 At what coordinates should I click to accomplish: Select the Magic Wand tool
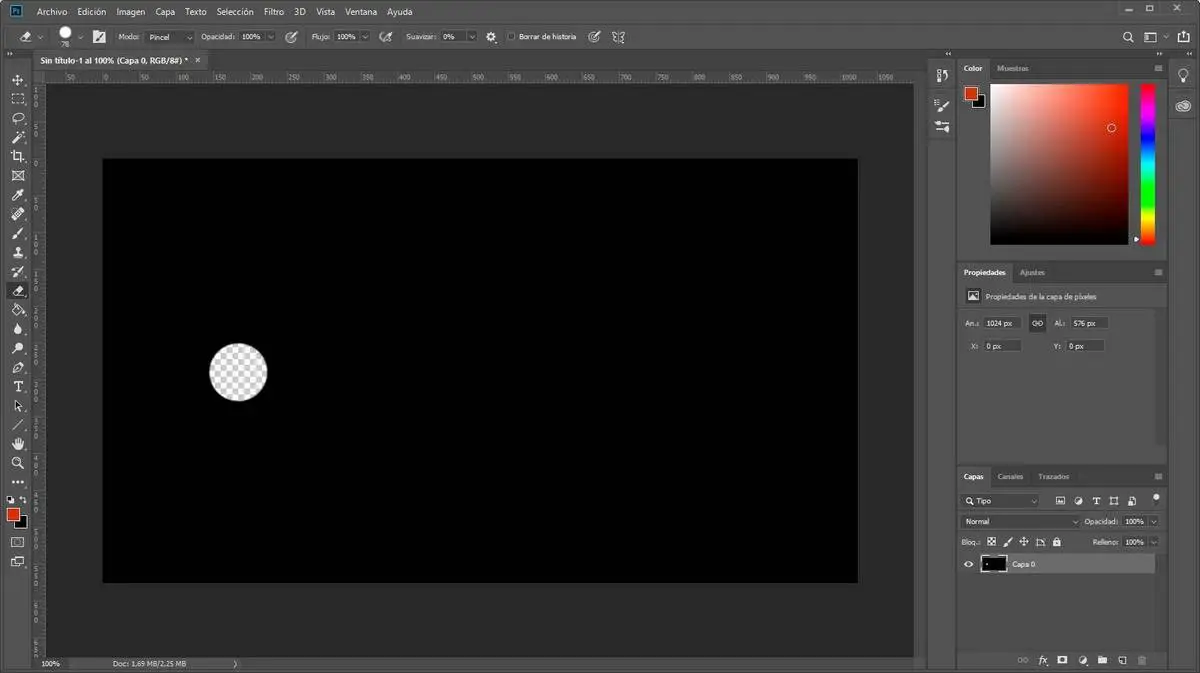click(17, 137)
